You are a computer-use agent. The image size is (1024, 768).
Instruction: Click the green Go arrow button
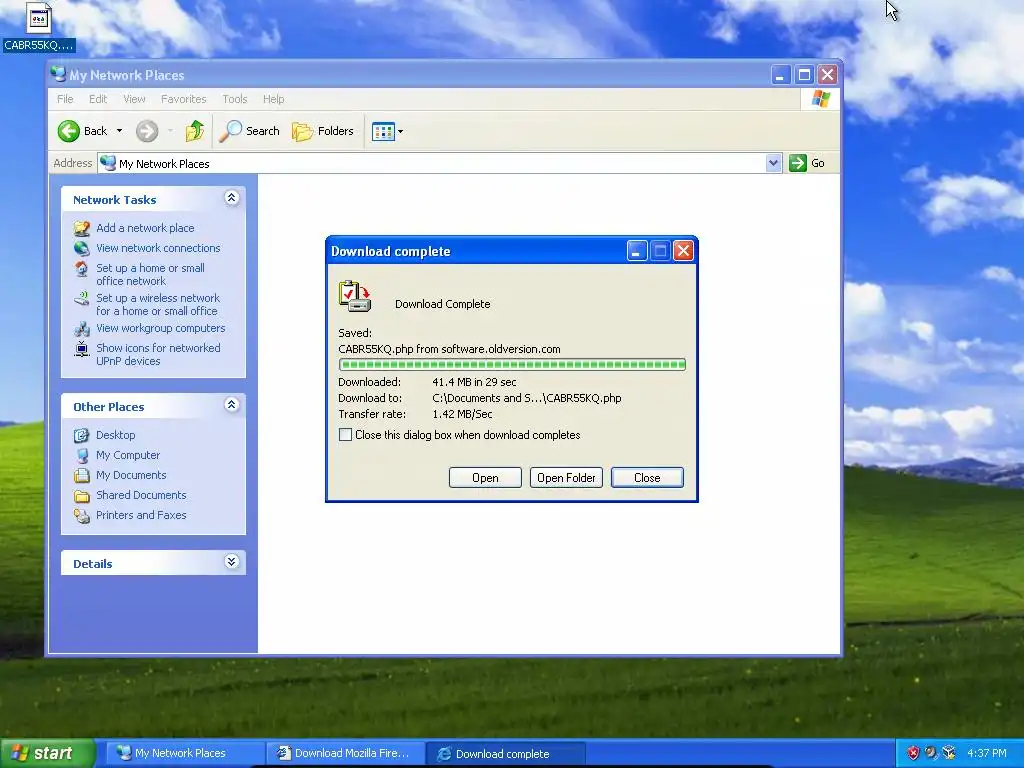(797, 163)
